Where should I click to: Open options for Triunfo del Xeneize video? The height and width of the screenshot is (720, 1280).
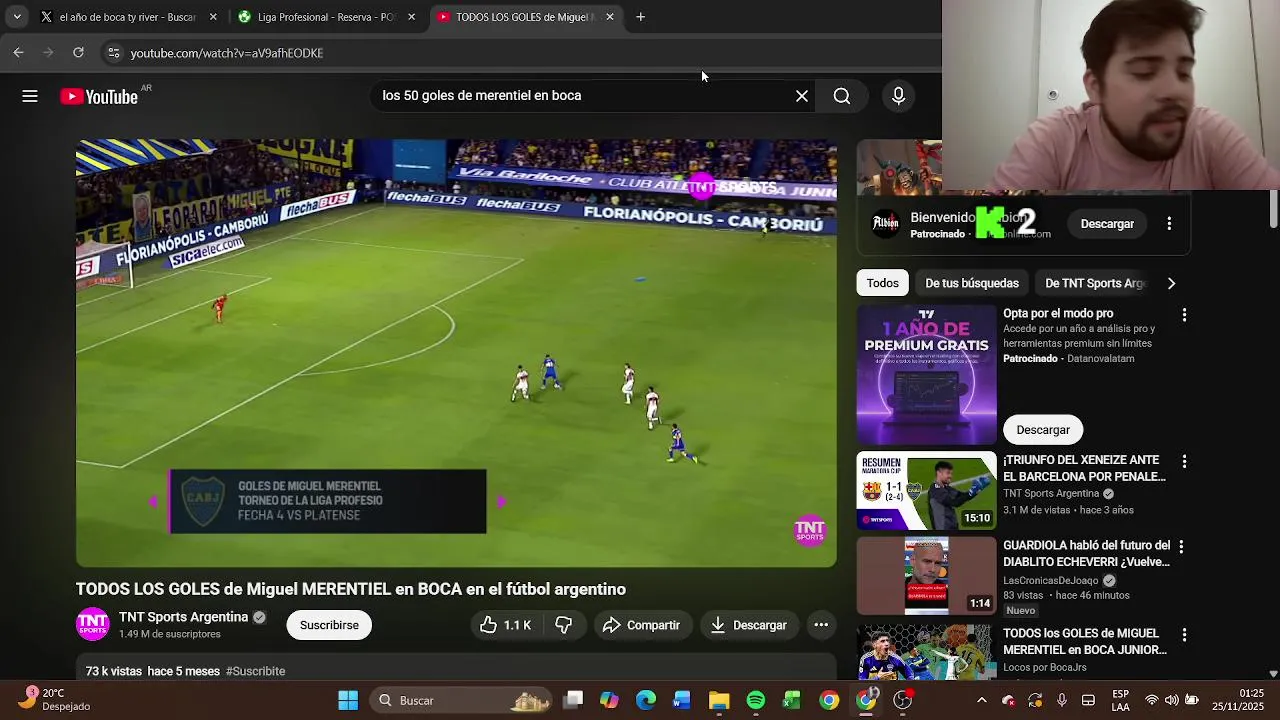(x=1184, y=462)
